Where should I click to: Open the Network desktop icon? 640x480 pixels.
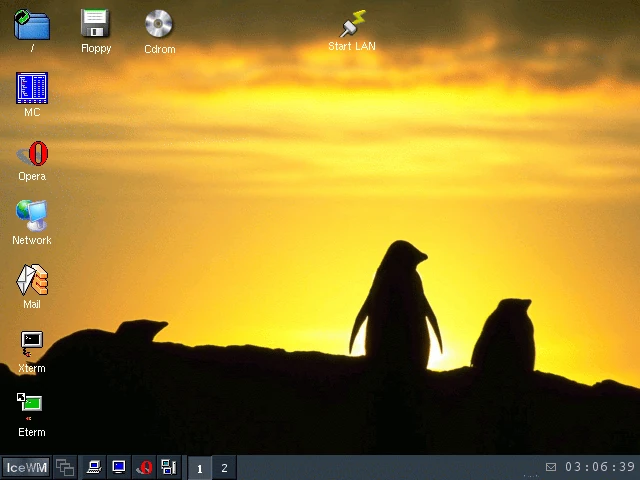[x=32, y=218]
